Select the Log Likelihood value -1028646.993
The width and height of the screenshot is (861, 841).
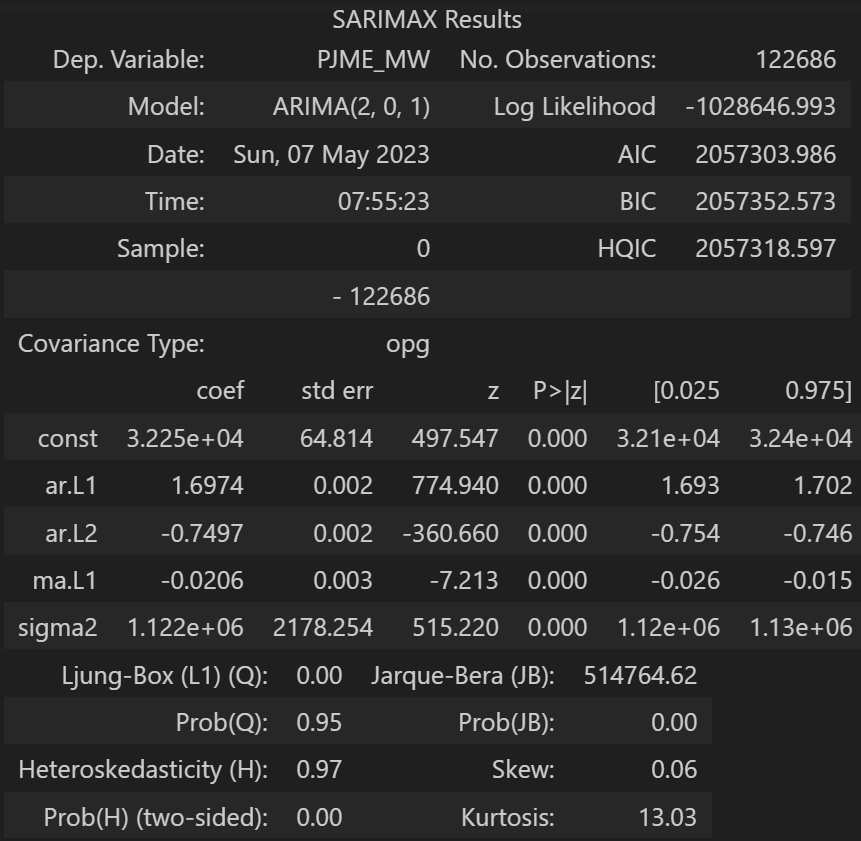pyautogui.click(x=760, y=107)
